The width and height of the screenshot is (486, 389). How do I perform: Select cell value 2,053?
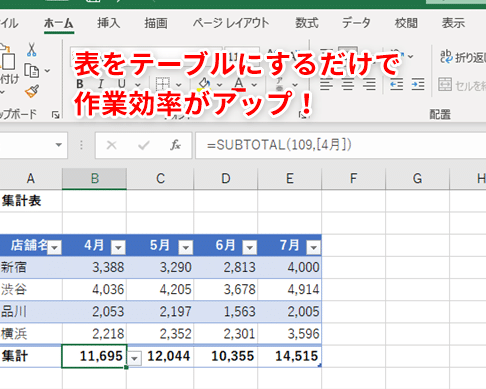95,312
